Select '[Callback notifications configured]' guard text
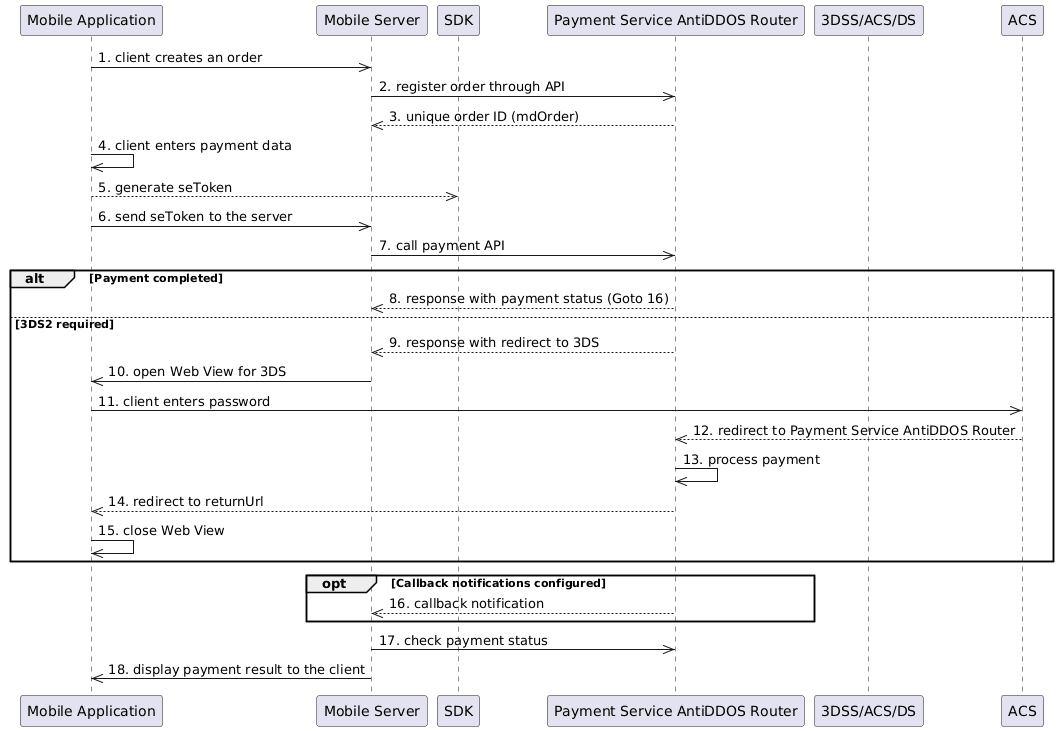This screenshot has height=731, width=1059. click(x=498, y=583)
